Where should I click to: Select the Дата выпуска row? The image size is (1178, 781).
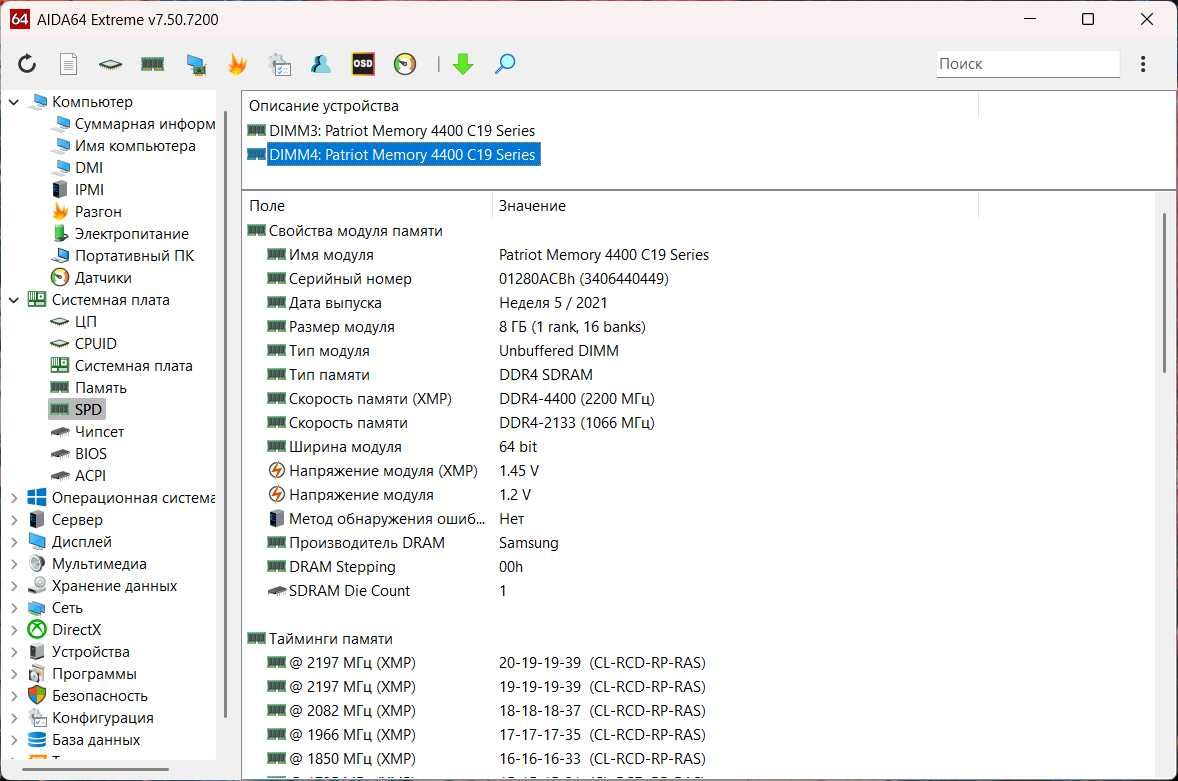coord(437,303)
